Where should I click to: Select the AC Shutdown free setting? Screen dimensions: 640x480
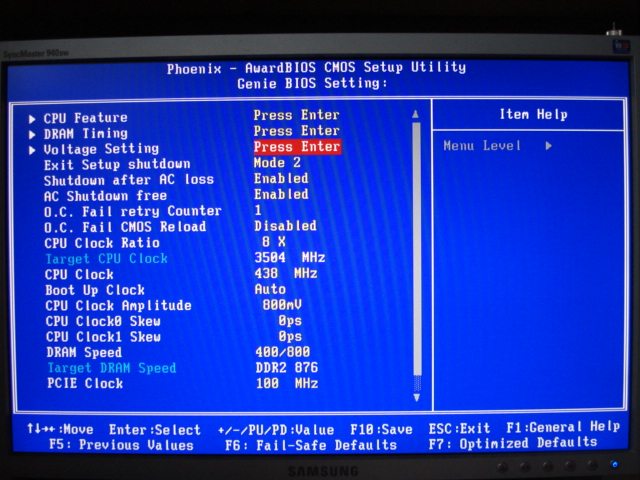pos(105,196)
